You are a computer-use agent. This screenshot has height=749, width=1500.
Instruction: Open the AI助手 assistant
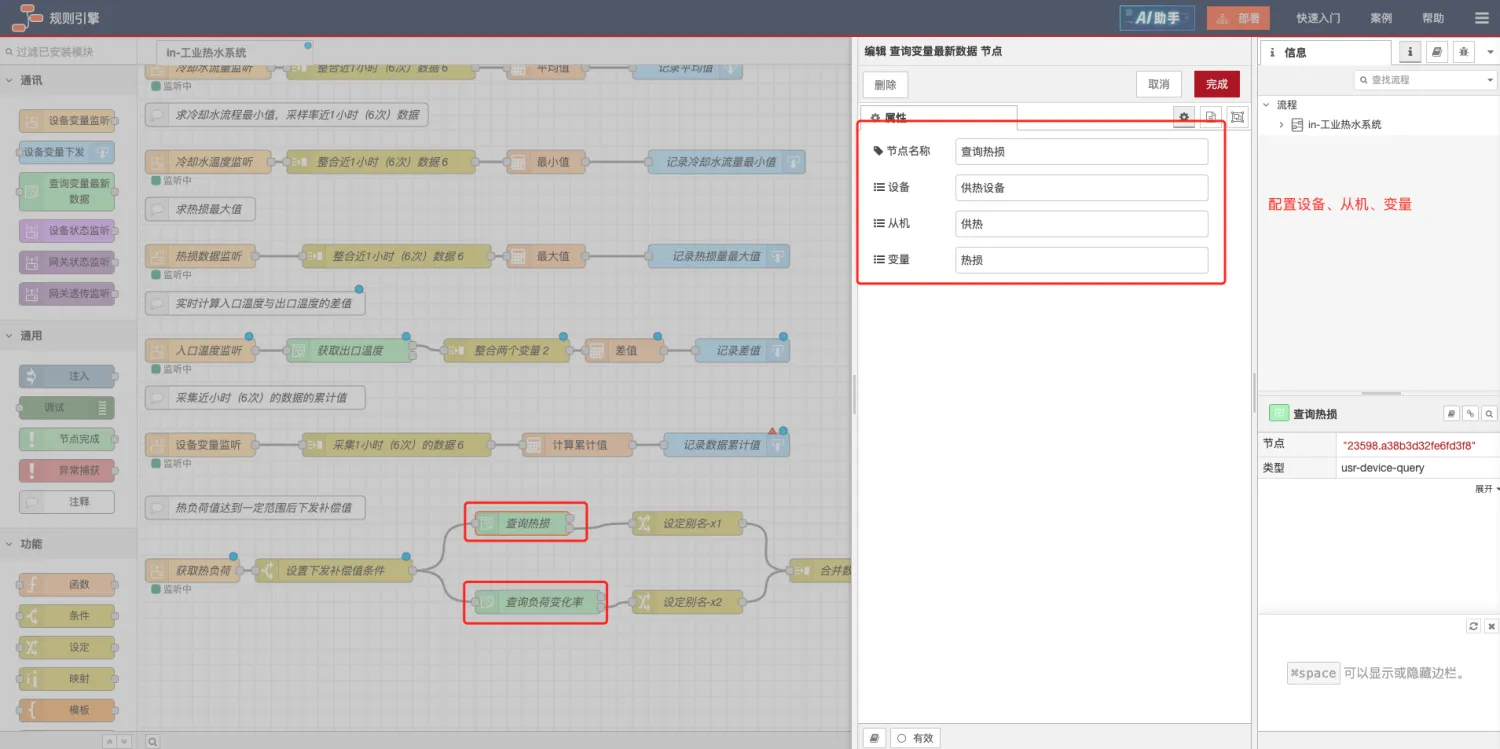click(x=1157, y=18)
